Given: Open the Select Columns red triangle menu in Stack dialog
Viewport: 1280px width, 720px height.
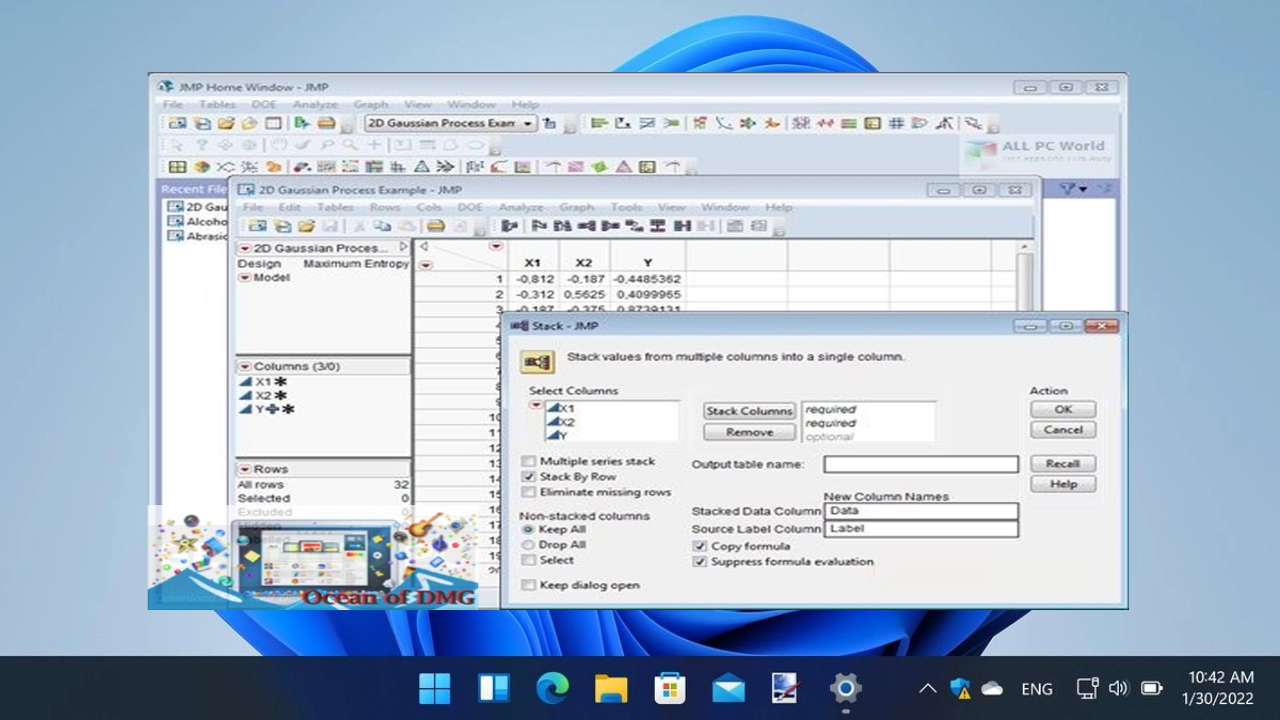Looking at the screenshot, I should click(536, 405).
